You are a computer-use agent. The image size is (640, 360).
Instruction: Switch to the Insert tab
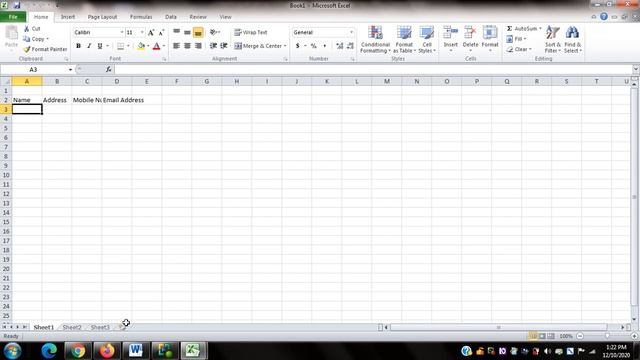(68, 17)
